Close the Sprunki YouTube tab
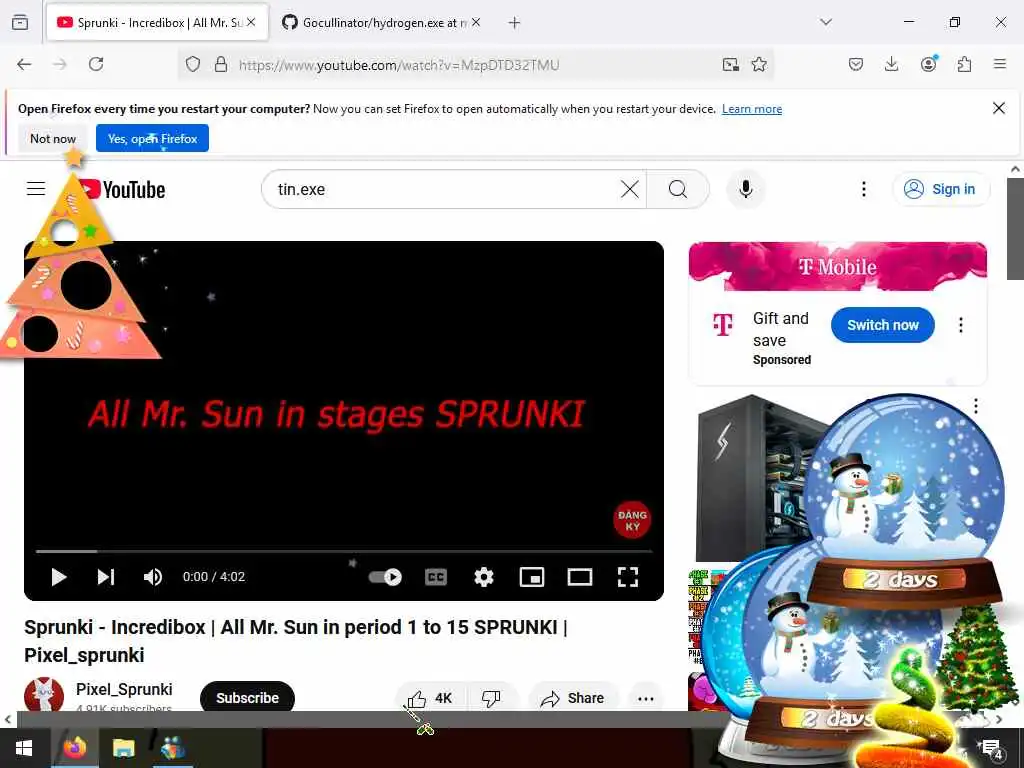Image resolution: width=1024 pixels, height=768 pixels. pyautogui.click(x=251, y=22)
